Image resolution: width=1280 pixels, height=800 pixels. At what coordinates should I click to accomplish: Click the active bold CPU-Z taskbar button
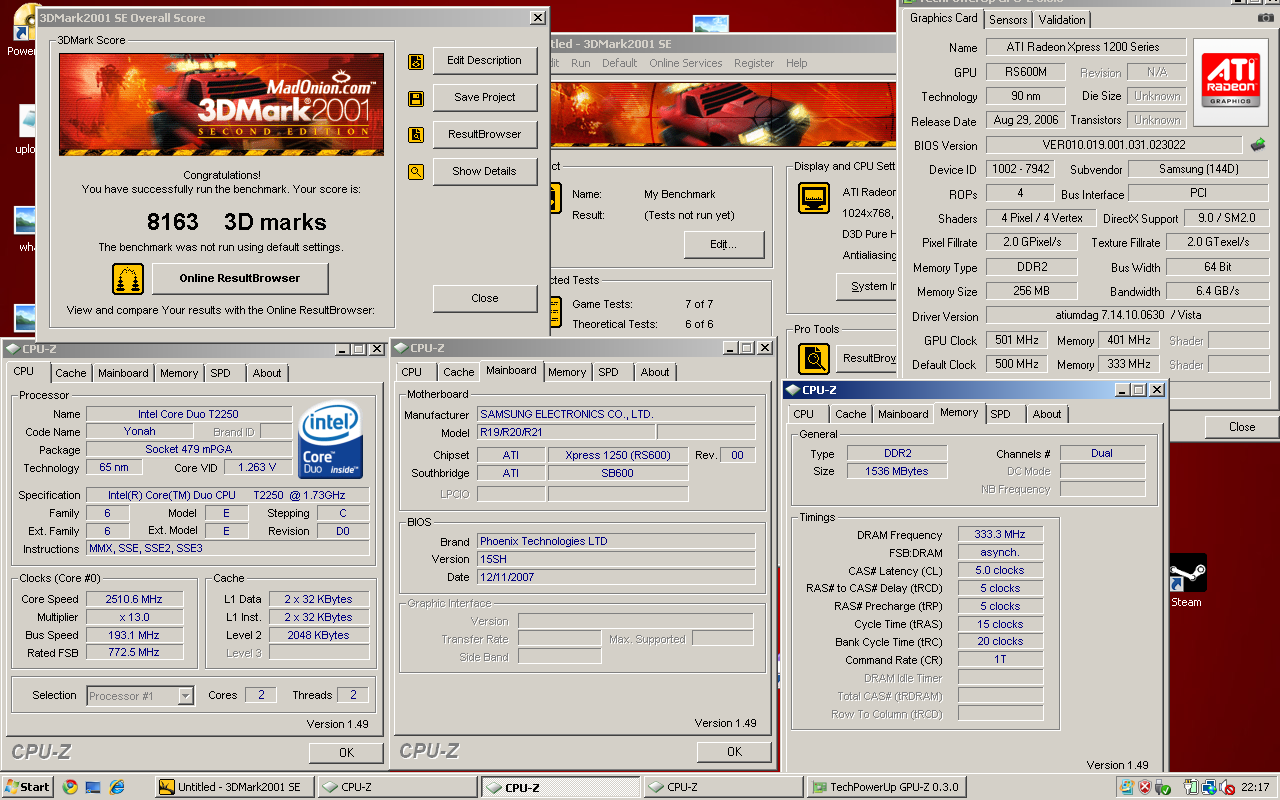[x=560, y=787]
